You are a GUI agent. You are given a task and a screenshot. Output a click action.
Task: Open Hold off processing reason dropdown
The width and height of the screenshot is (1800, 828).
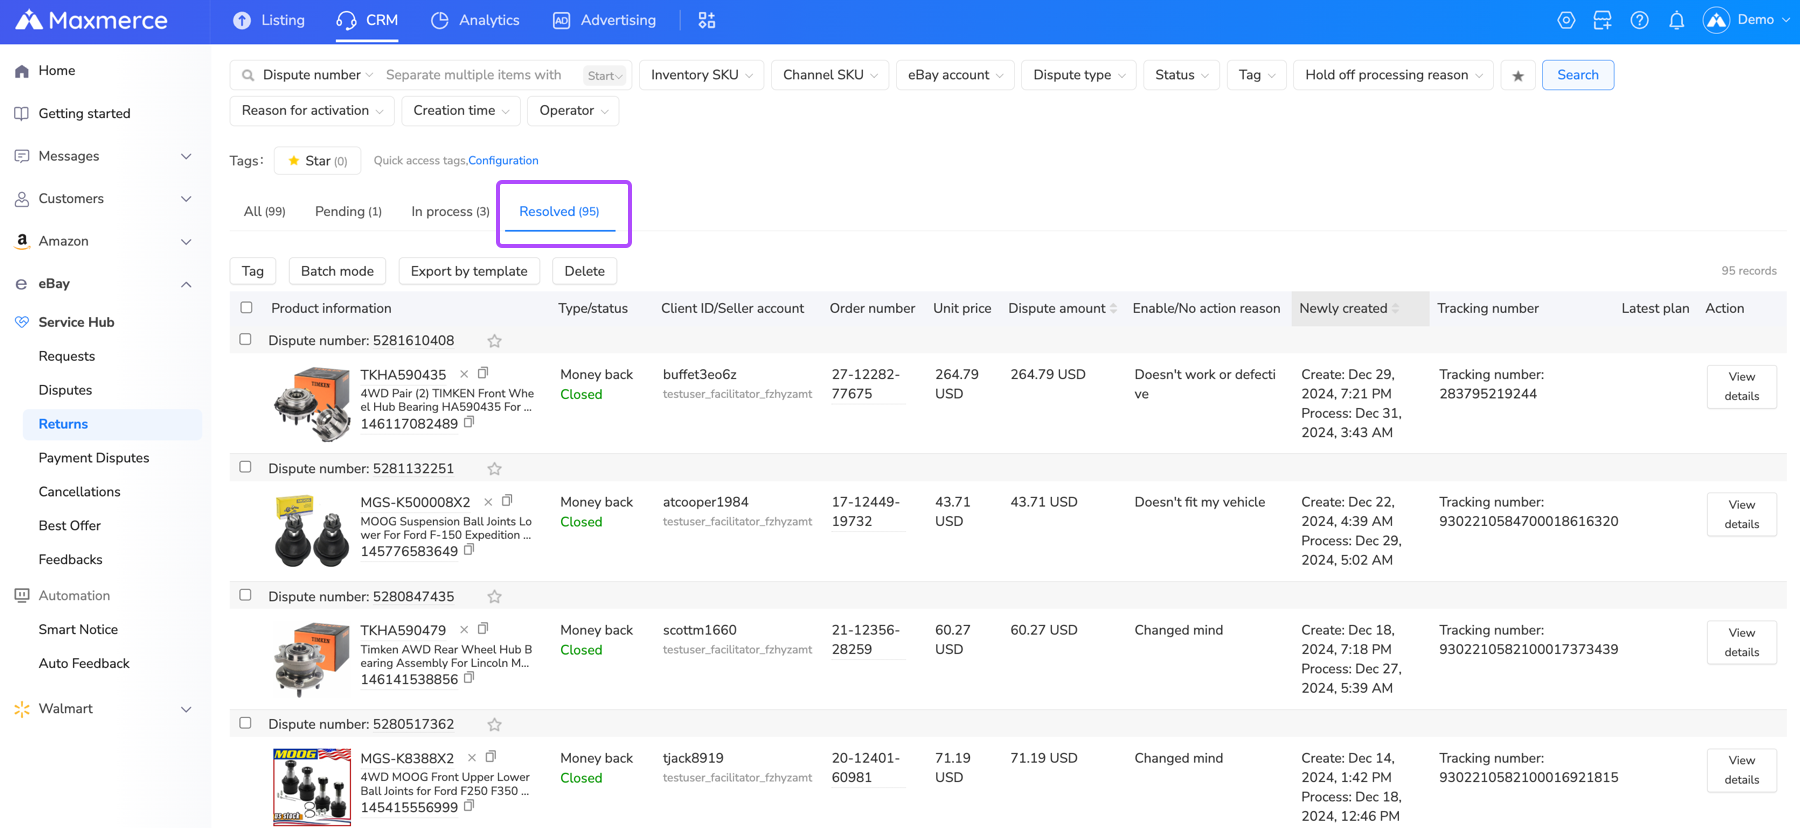click(x=1393, y=75)
